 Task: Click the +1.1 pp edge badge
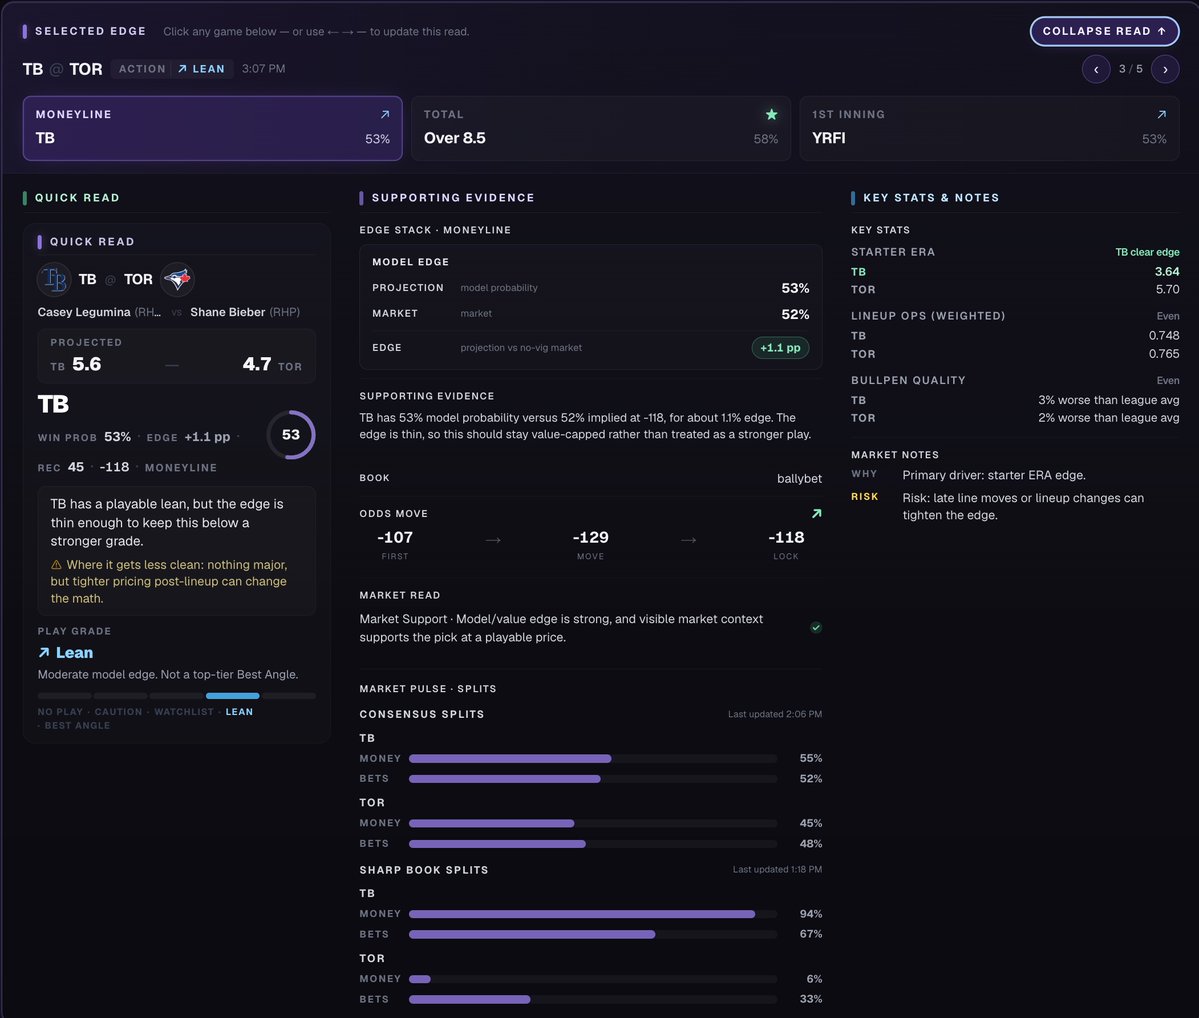780,348
